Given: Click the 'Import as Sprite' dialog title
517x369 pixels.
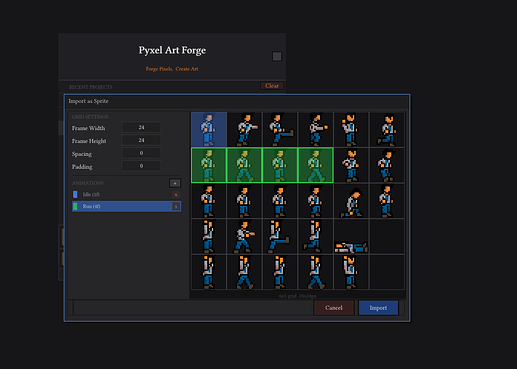Looking at the screenshot, I should 88,101.
